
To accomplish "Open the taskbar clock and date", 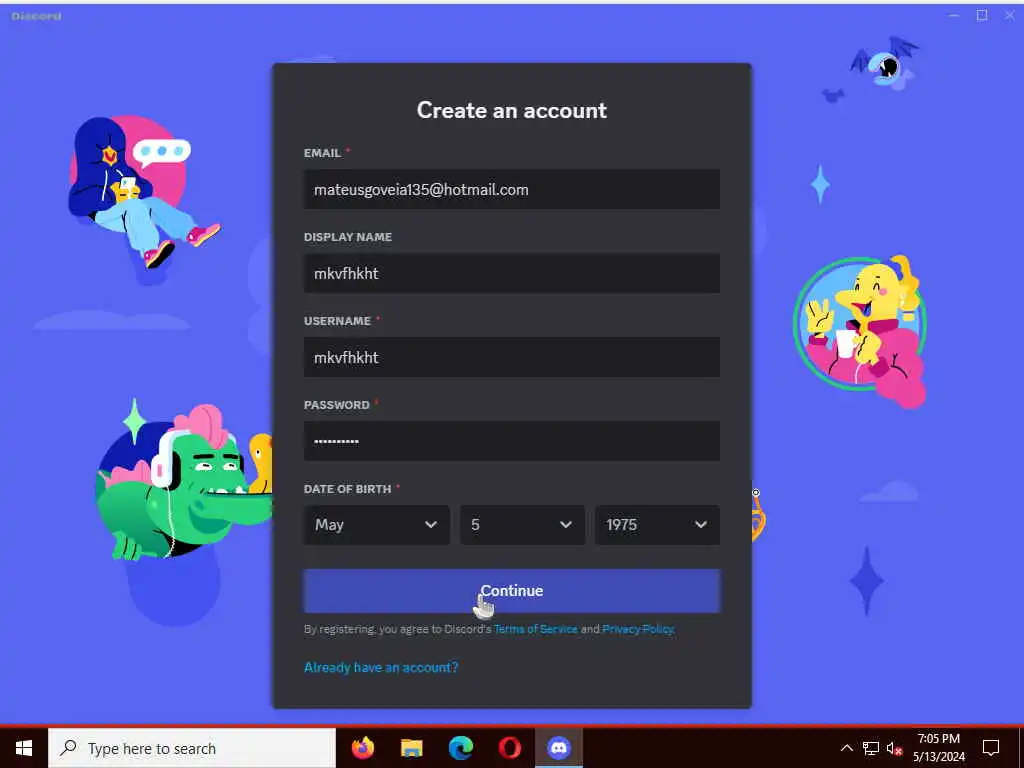I will (938, 748).
